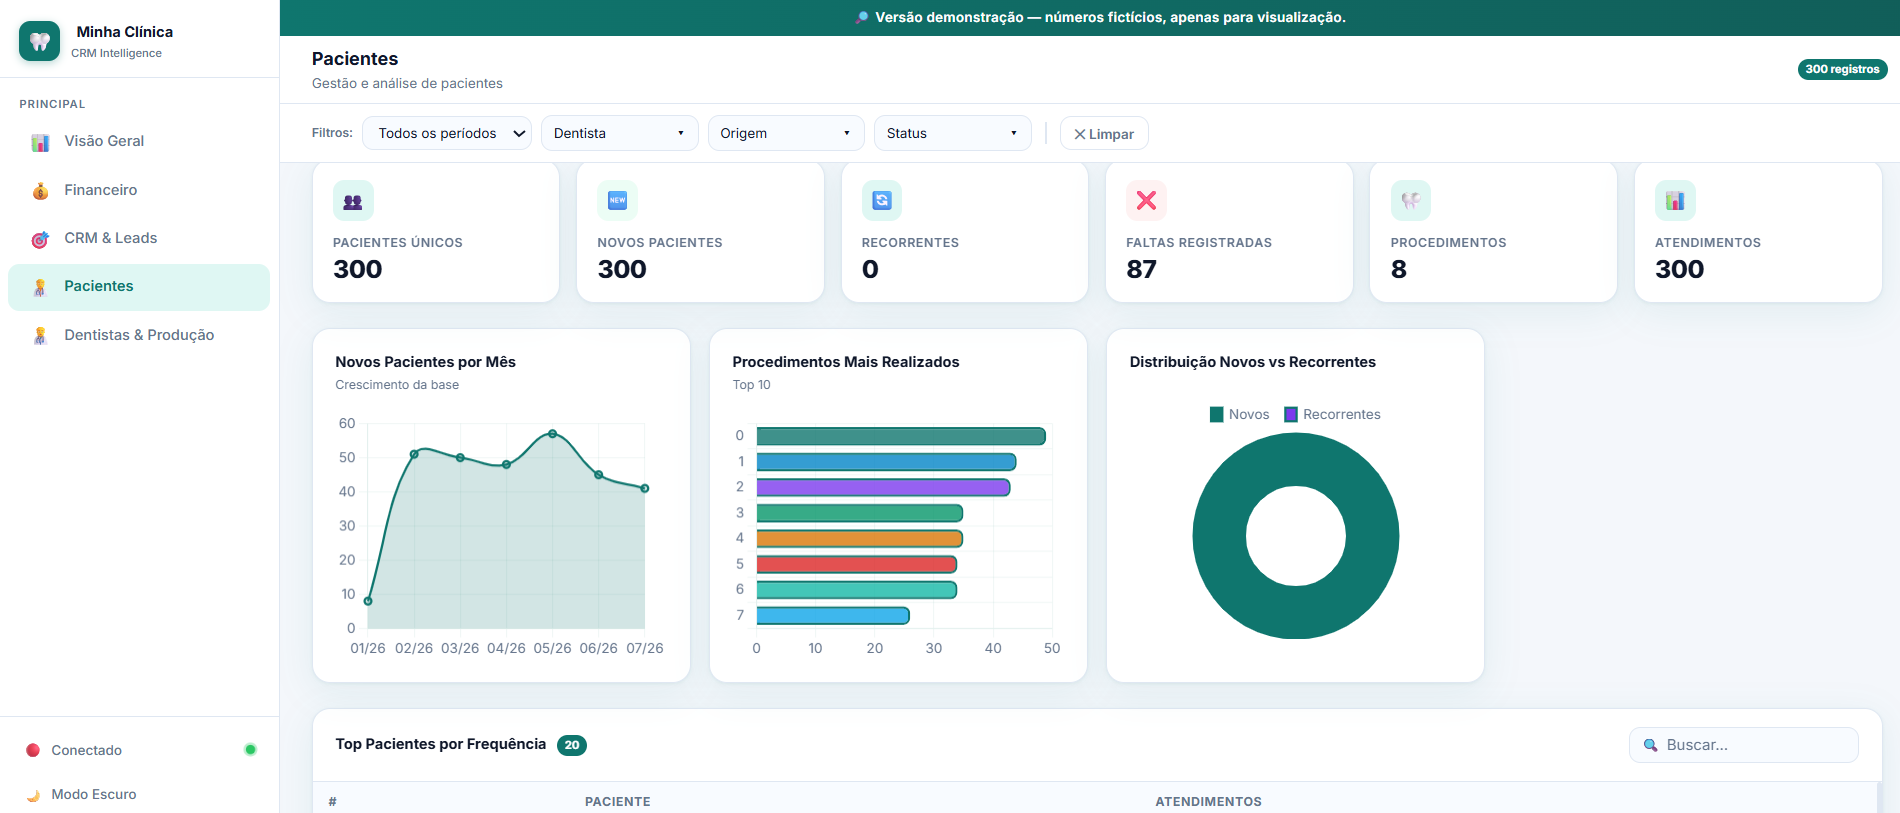1900x813 pixels.
Task: Click the Pacientes Únicos people icon
Action: [x=353, y=201]
